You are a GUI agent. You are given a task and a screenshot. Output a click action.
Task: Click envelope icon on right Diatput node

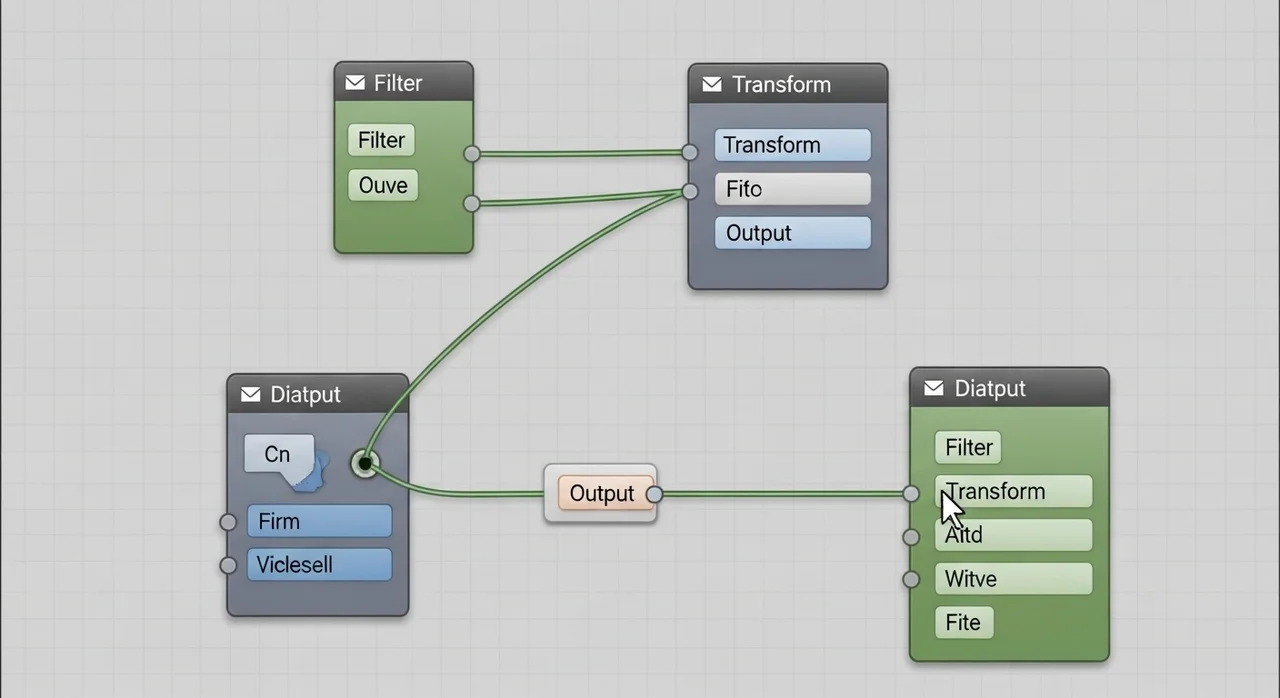pyautogui.click(x=934, y=388)
